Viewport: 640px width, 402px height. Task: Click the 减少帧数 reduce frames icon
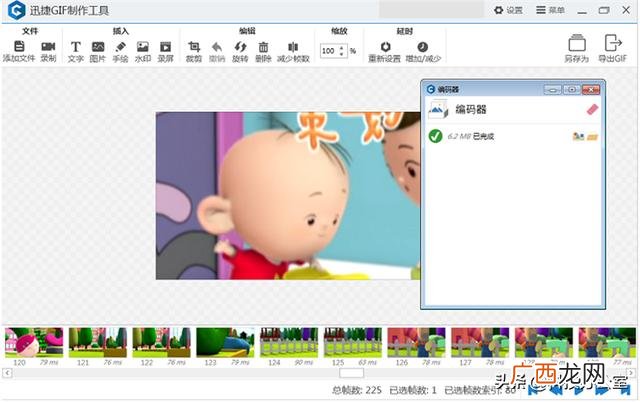(x=293, y=47)
